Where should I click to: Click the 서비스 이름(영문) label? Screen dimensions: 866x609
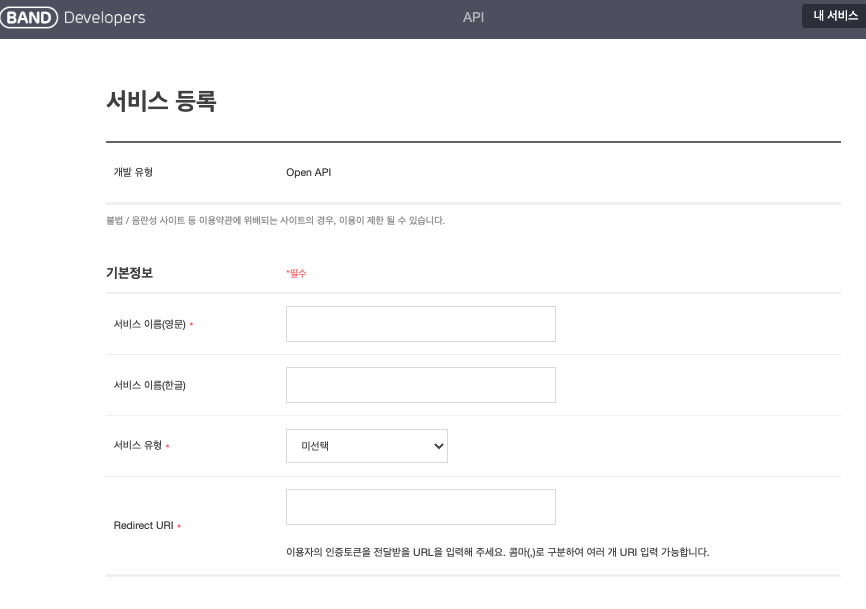(x=150, y=324)
